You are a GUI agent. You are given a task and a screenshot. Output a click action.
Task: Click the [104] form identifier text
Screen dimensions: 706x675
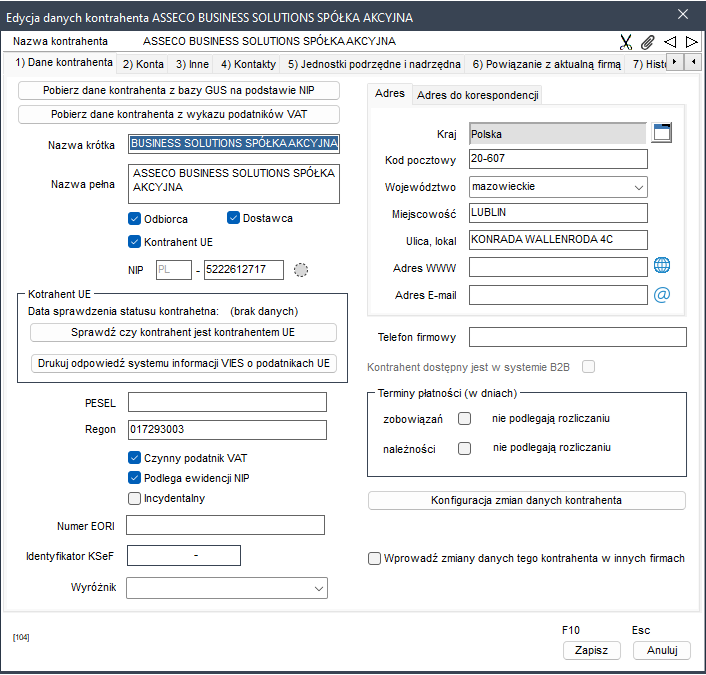click(21, 637)
